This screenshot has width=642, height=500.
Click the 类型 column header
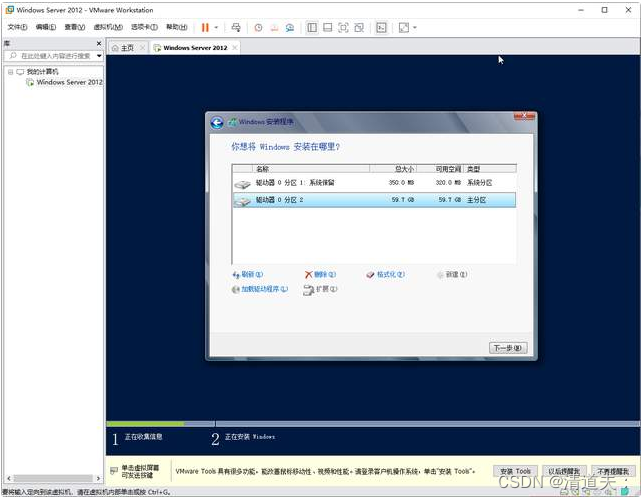point(490,169)
